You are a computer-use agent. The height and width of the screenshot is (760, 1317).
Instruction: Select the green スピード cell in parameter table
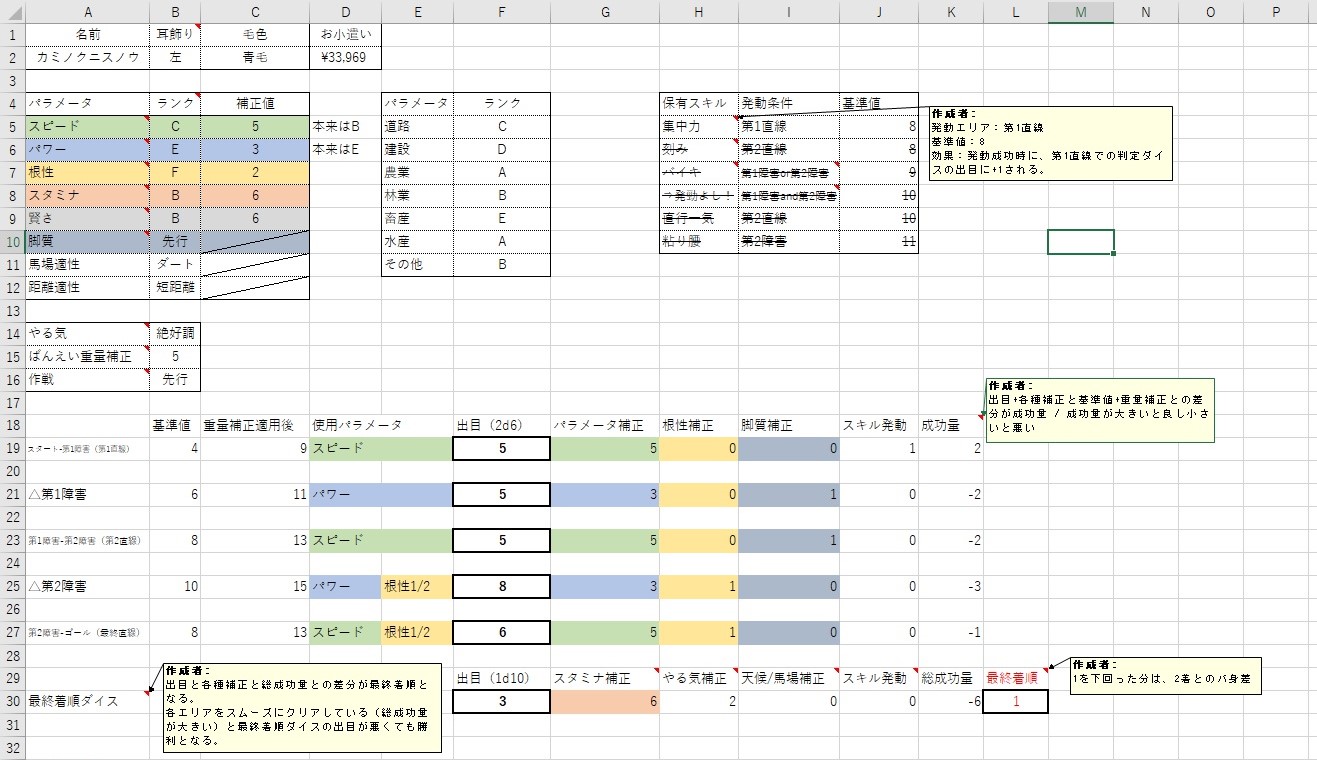(87, 127)
